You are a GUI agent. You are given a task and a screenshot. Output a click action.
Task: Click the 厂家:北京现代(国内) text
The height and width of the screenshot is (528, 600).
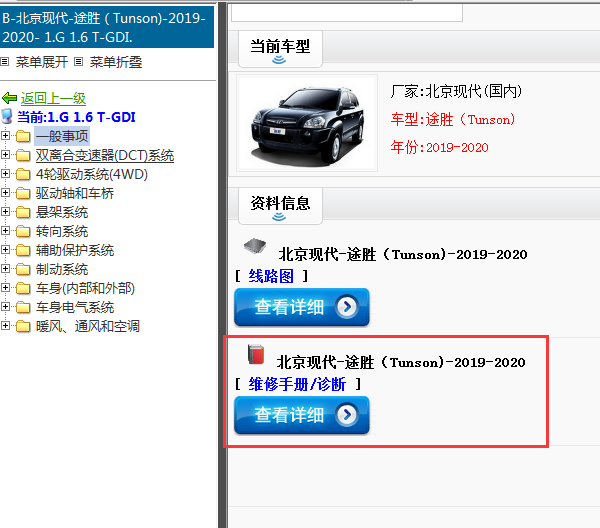pyautogui.click(x=456, y=91)
